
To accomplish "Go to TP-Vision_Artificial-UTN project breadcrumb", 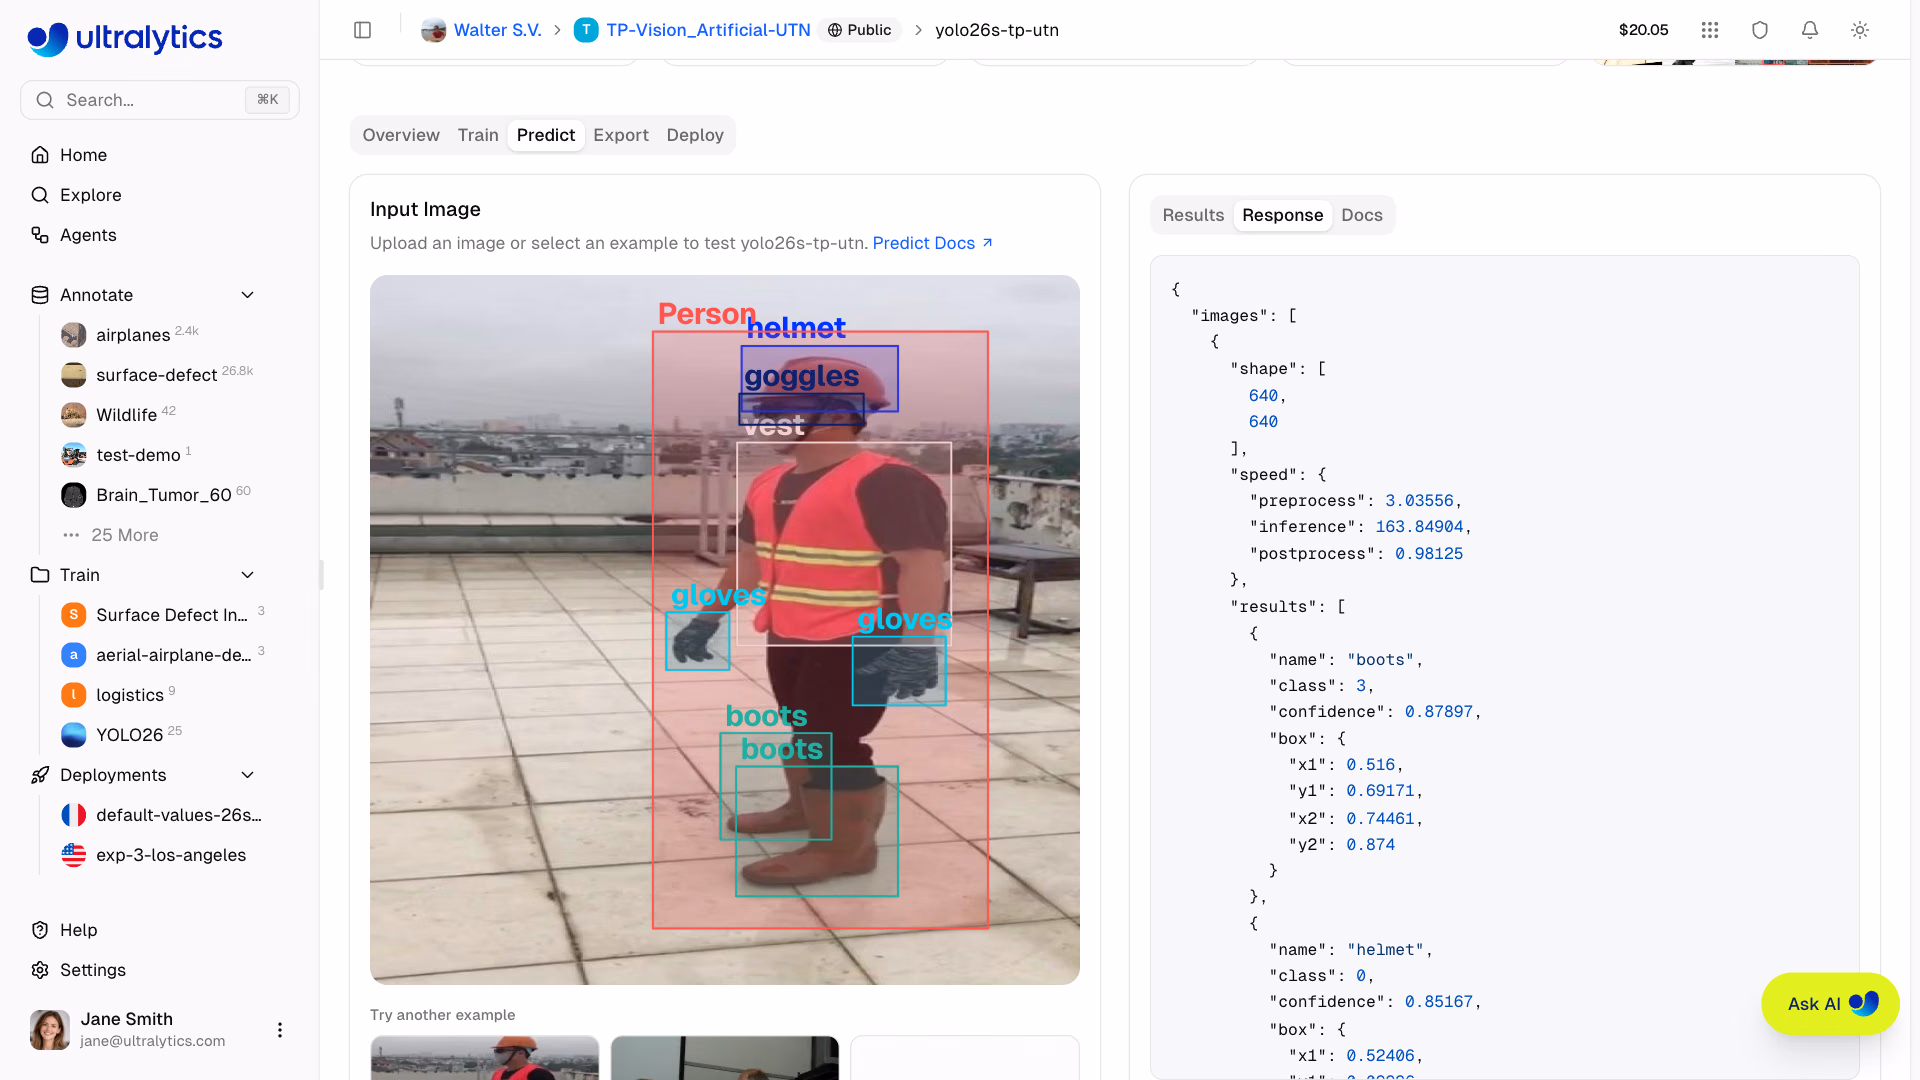I will [x=692, y=30].
